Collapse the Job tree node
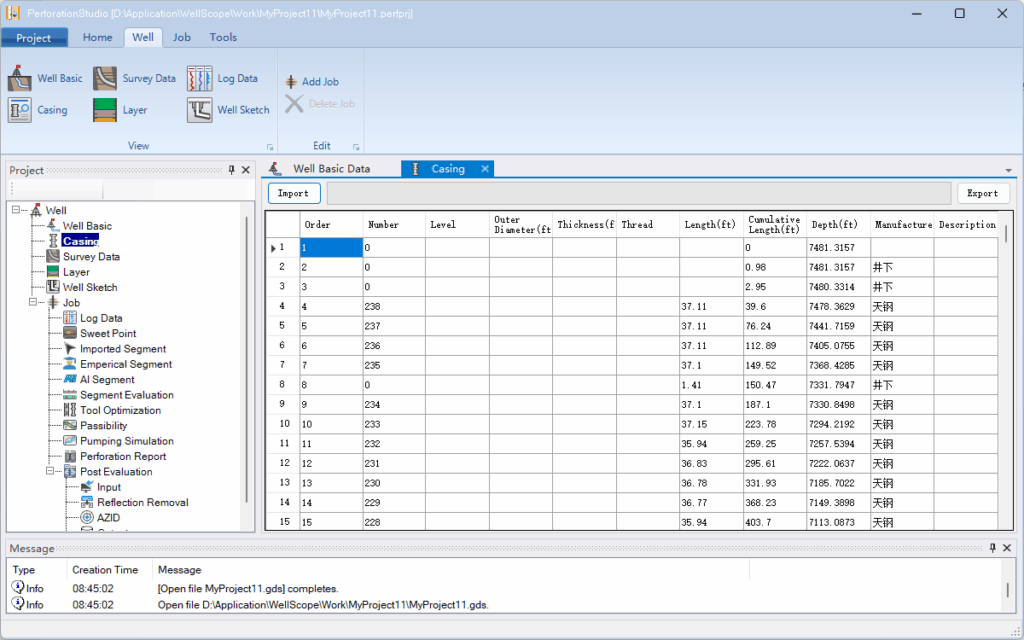 (34, 302)
